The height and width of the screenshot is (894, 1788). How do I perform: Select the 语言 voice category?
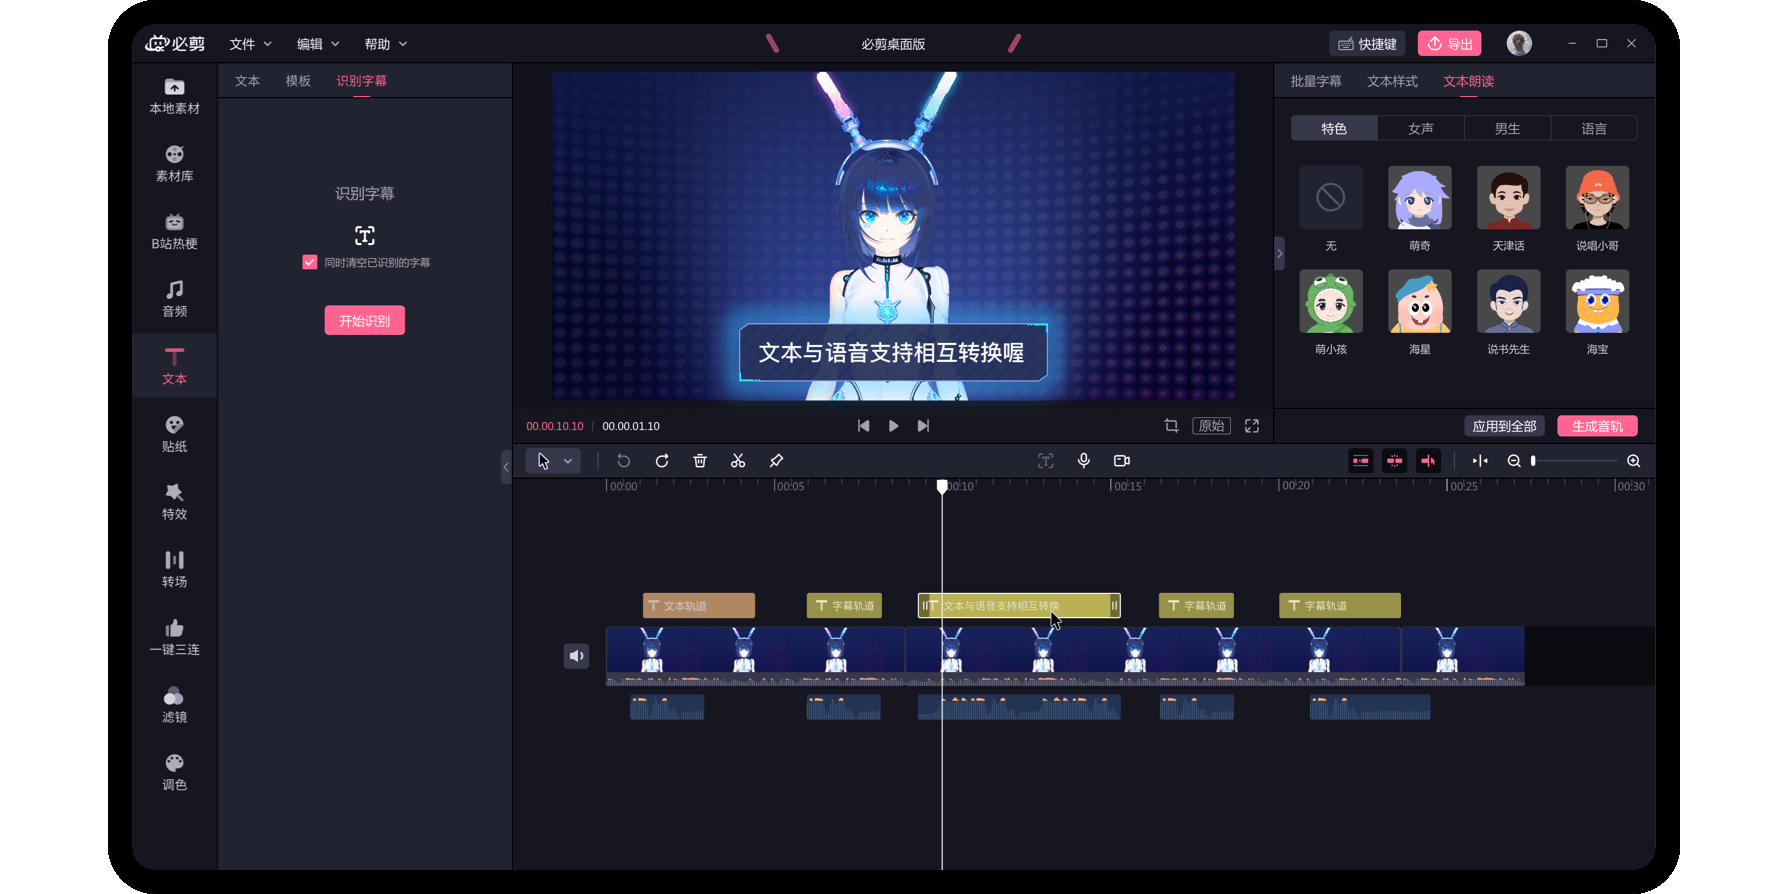1594,128
